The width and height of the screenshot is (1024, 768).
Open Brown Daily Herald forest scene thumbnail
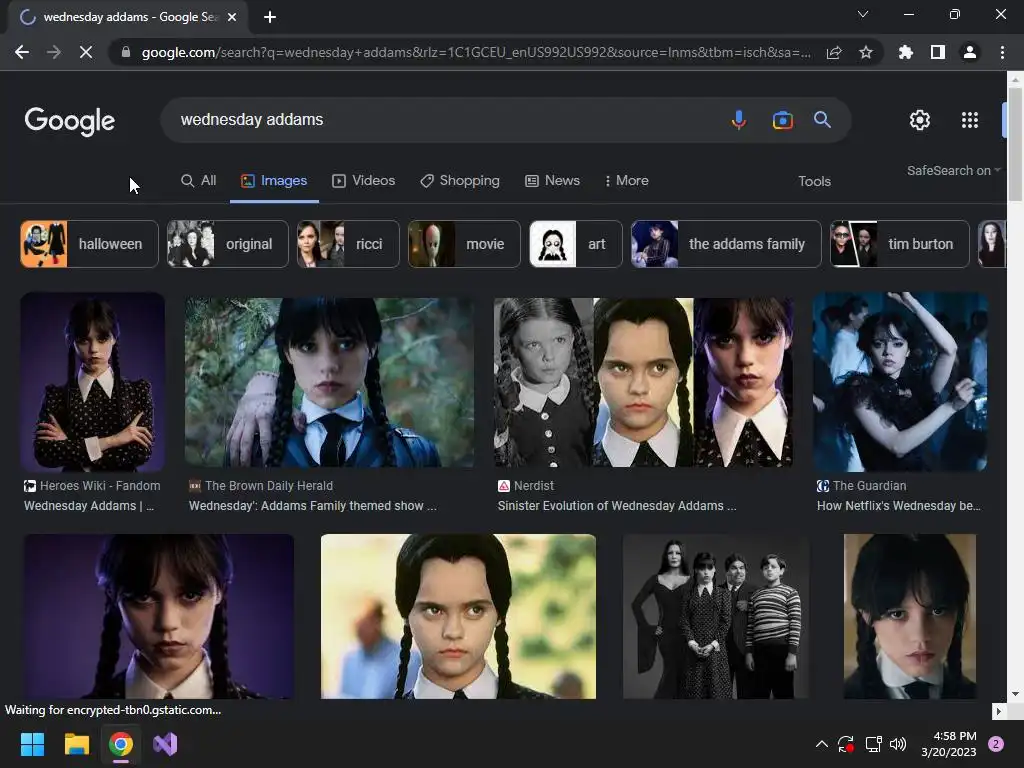329,382
